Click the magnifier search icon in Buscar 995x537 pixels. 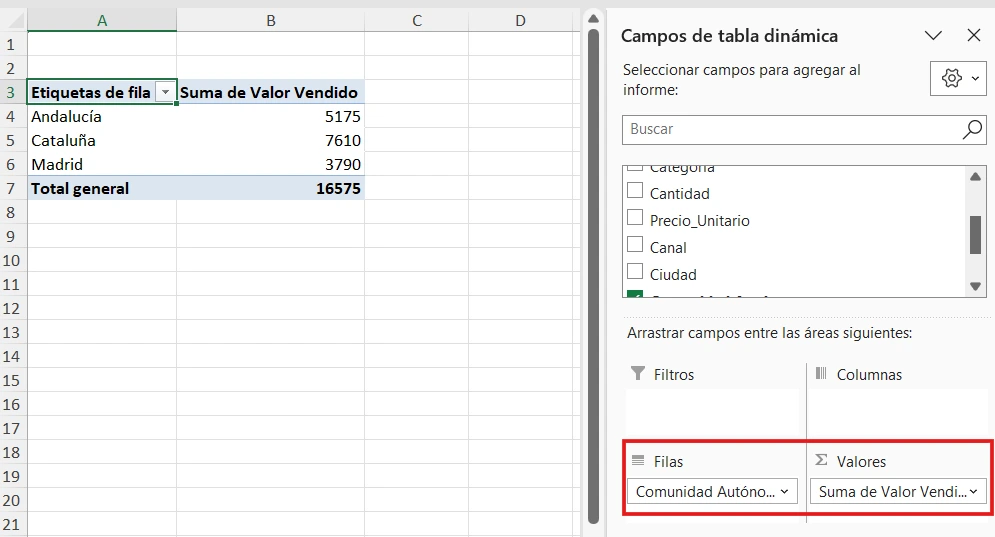pyautogui.click(x=972, y=129)
